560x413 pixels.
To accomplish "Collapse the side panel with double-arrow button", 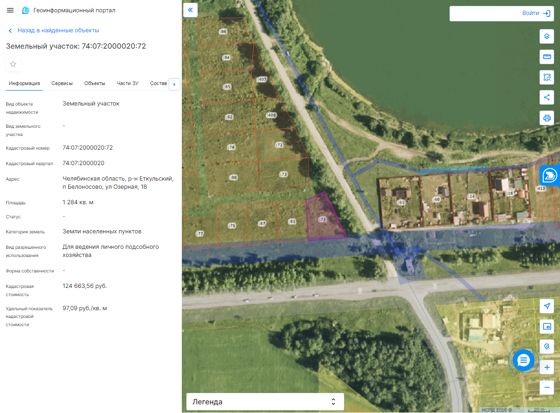I will 190,10.
